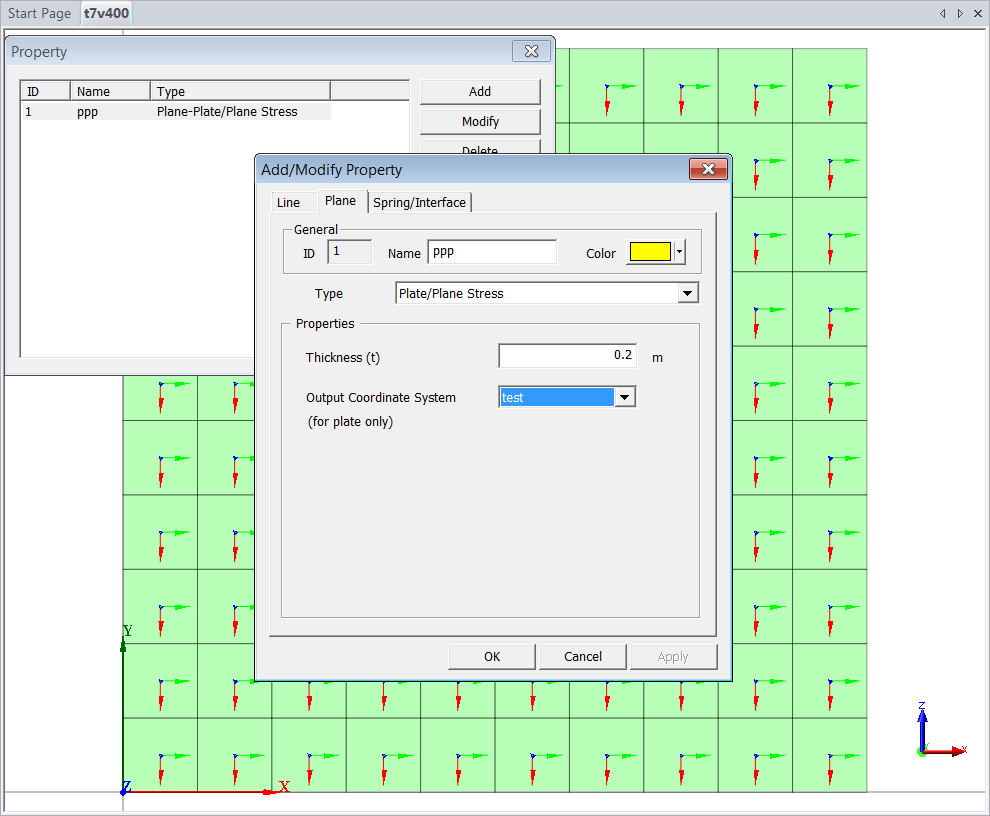Screen dimensions: 990x816
Task: Close the Add/Modify Property dialog
Action: pyautogui.click(x=708, y=169)
